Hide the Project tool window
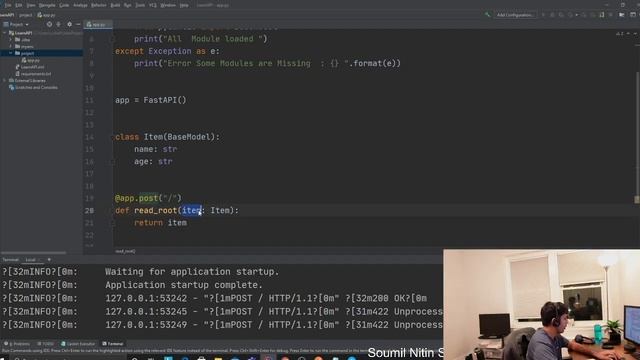640x360 pixels. (x=78, y=24)
